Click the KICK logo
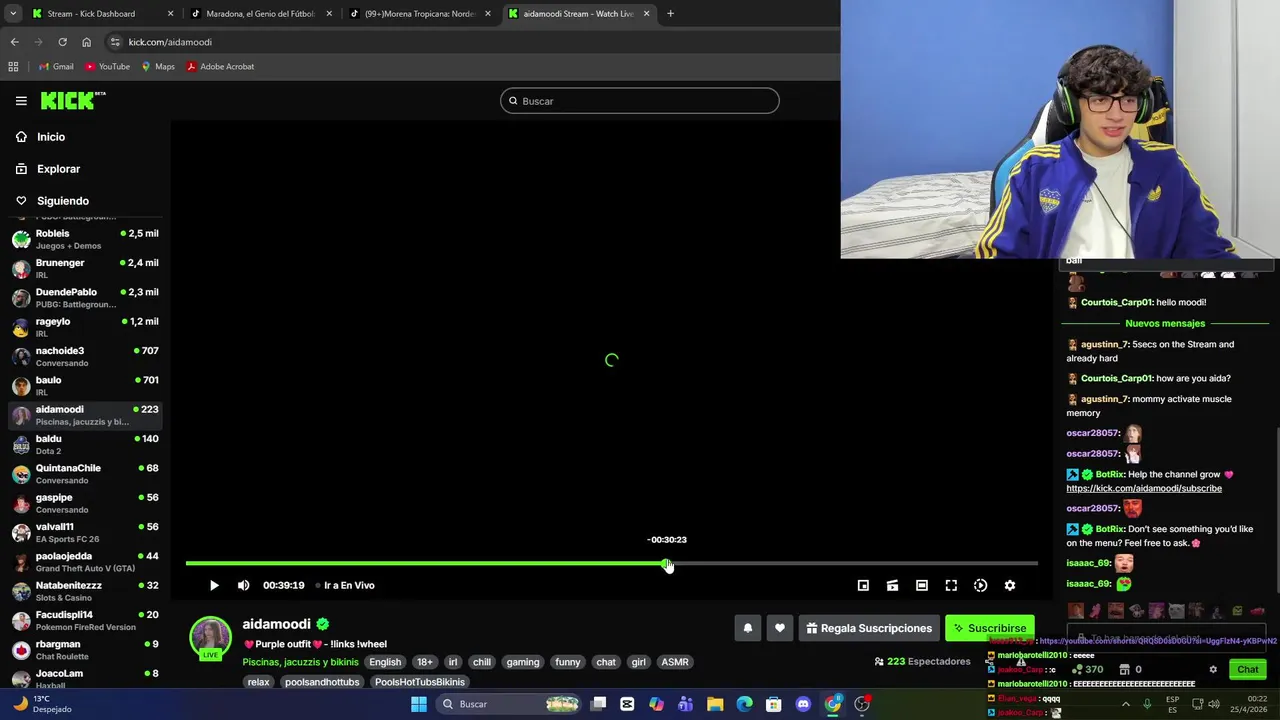 click(73, 100)
